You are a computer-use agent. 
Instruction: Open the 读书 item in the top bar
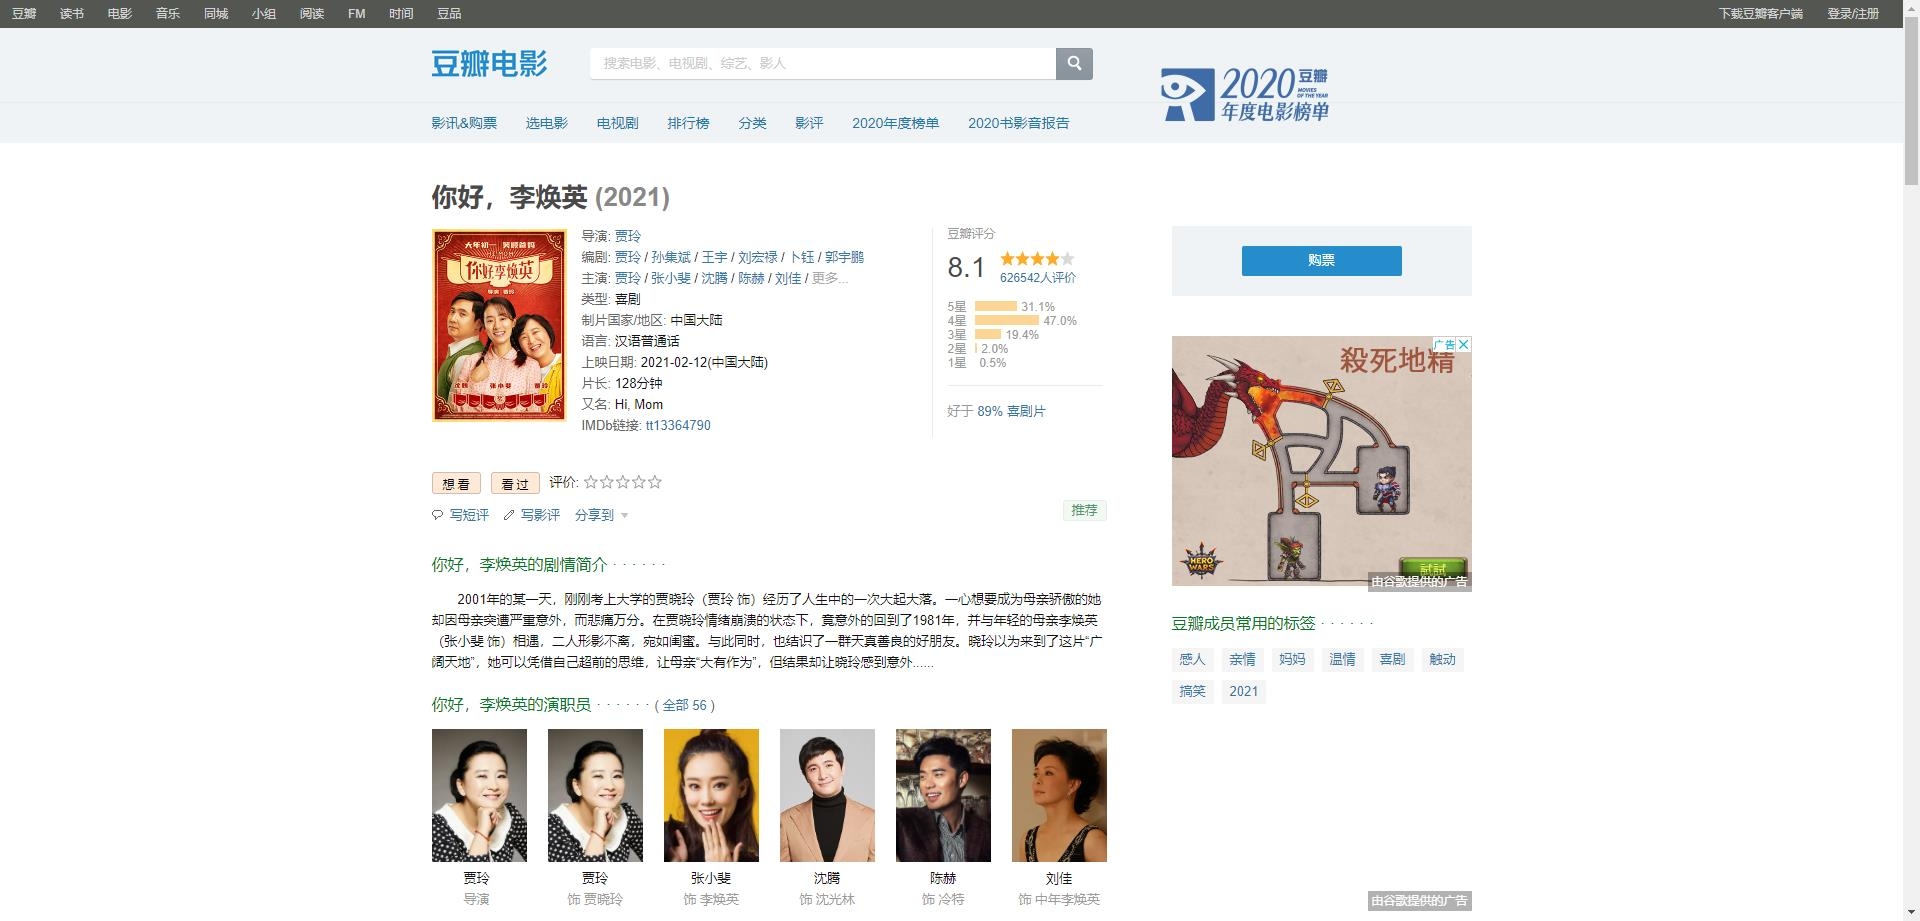click(72, 14)
